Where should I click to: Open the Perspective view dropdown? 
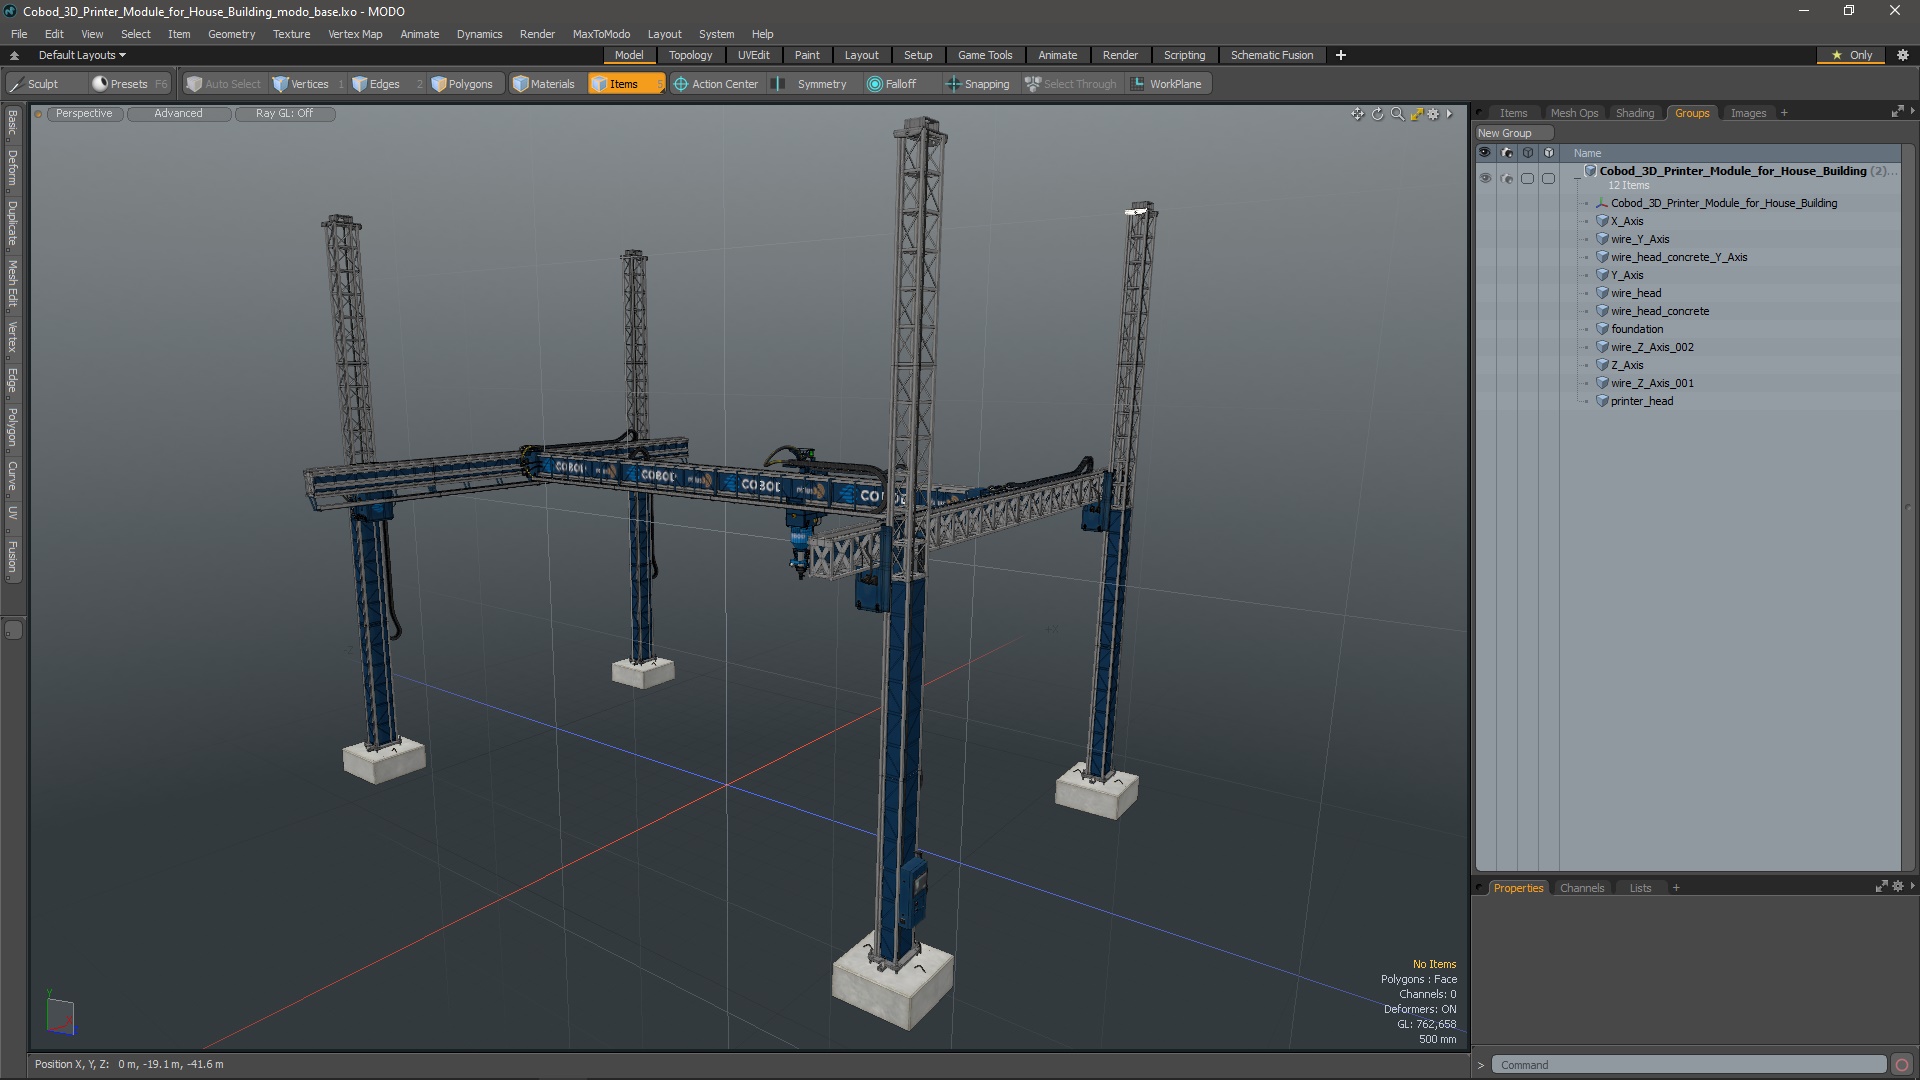click(x=84, y=114)
